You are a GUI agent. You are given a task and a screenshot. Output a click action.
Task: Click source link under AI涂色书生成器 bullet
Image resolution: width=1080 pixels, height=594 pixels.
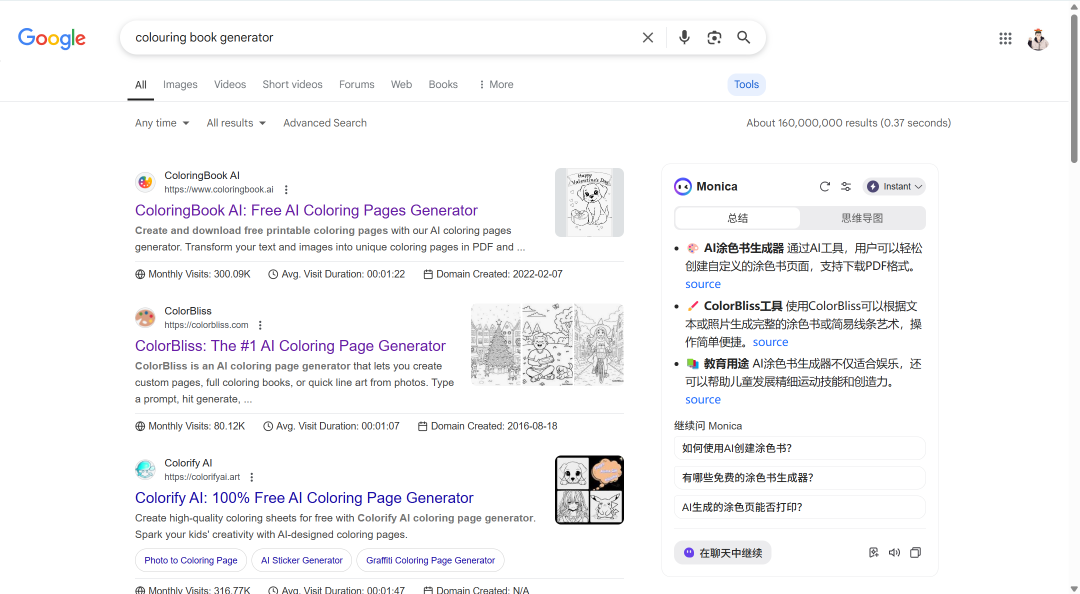[703, 285]
